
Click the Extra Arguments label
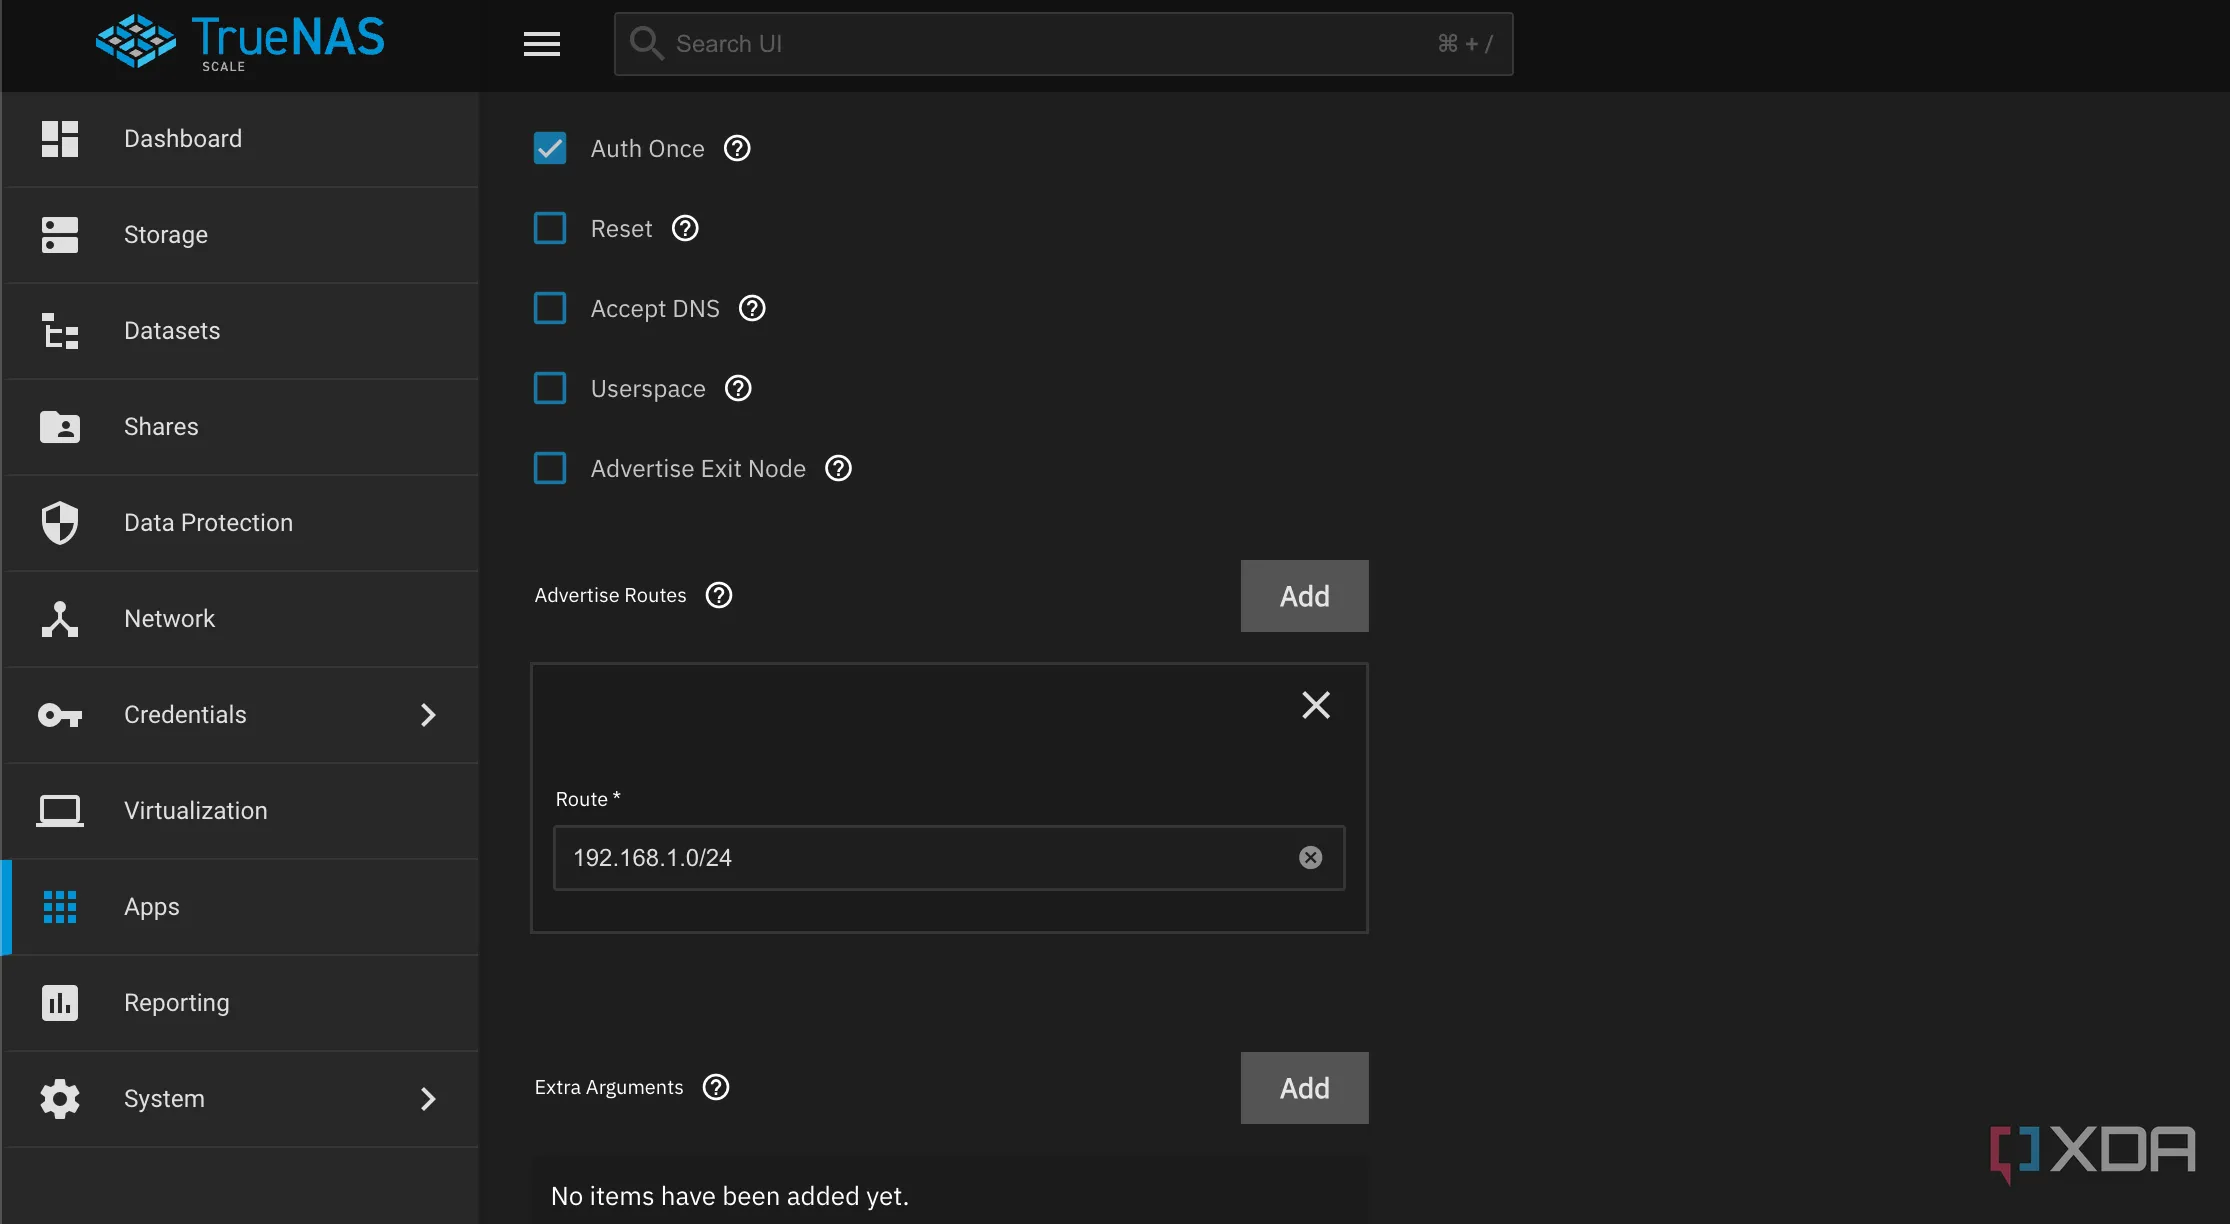pos(609,1087)
